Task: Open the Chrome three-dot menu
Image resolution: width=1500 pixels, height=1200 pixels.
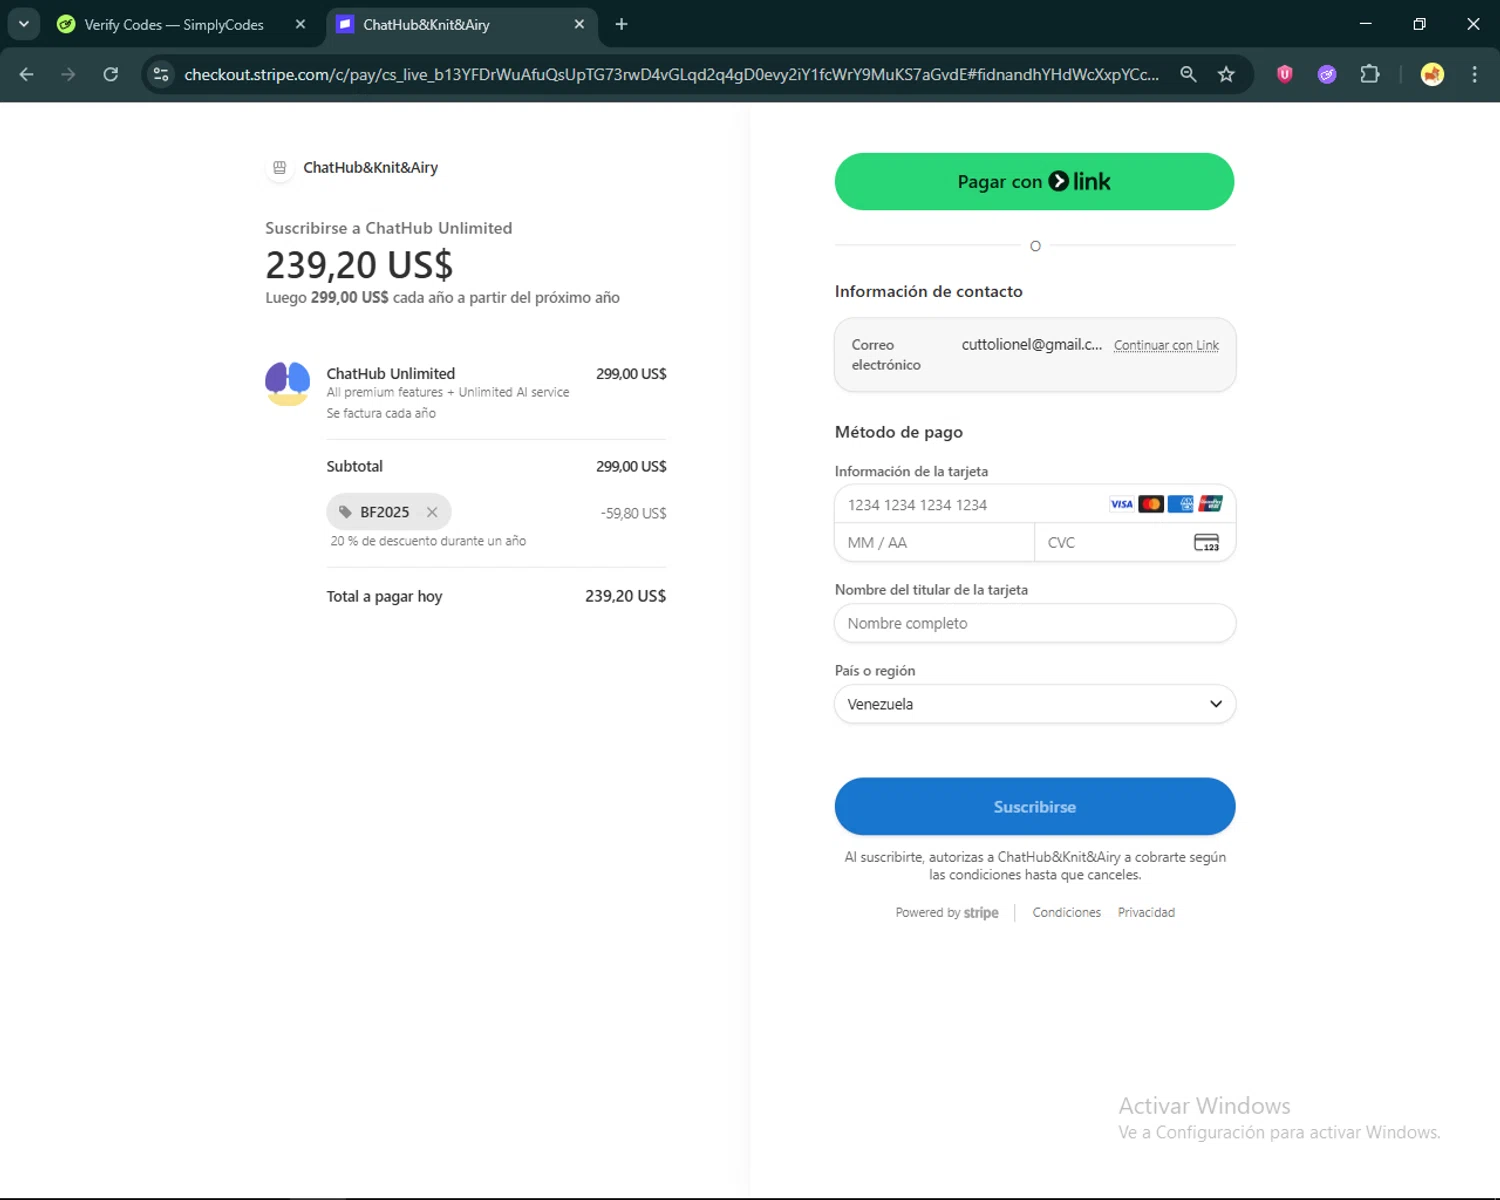Action: point(1474,74)
